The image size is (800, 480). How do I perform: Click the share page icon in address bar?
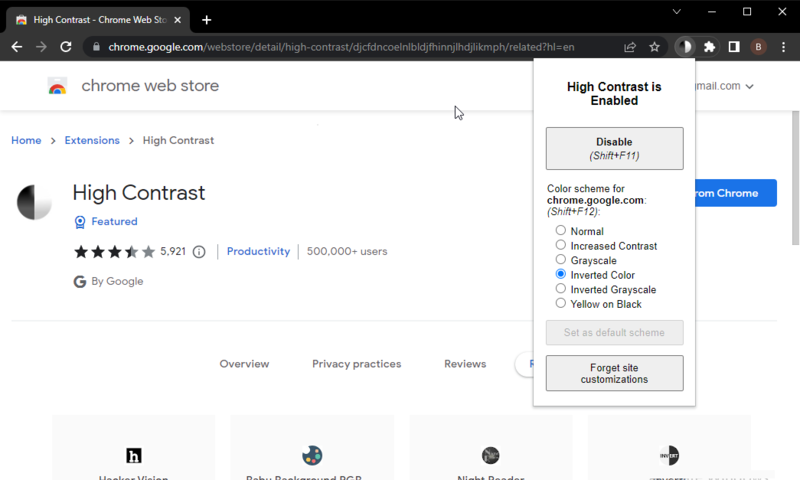coord(630,47)
